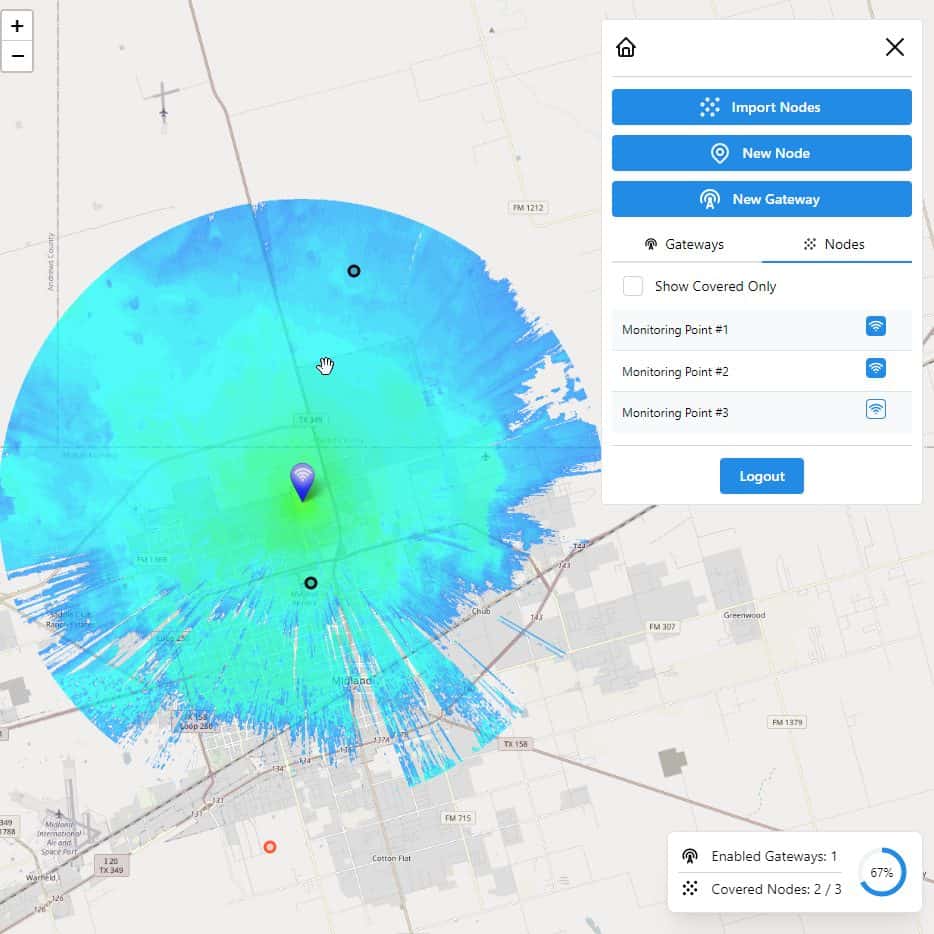Close the side panel with X

coord(894,47)
